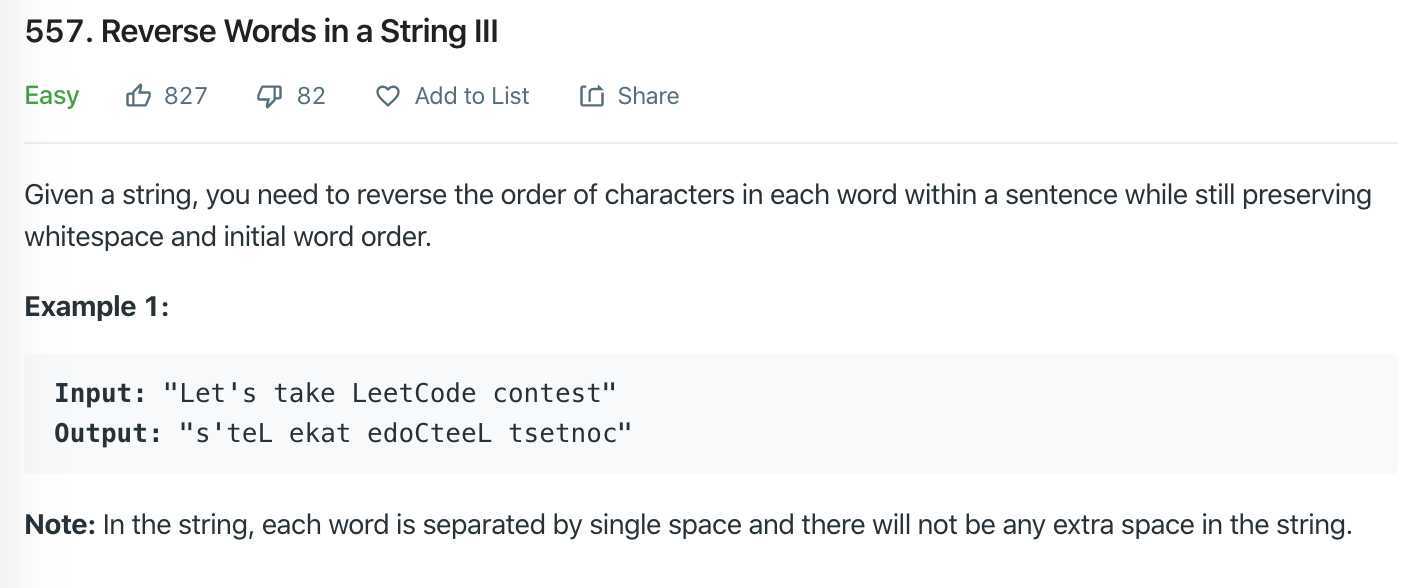Viewport: 1420px width, 588px height.
Task: Click the title Reverse Words in a String III
Action: 299,32
